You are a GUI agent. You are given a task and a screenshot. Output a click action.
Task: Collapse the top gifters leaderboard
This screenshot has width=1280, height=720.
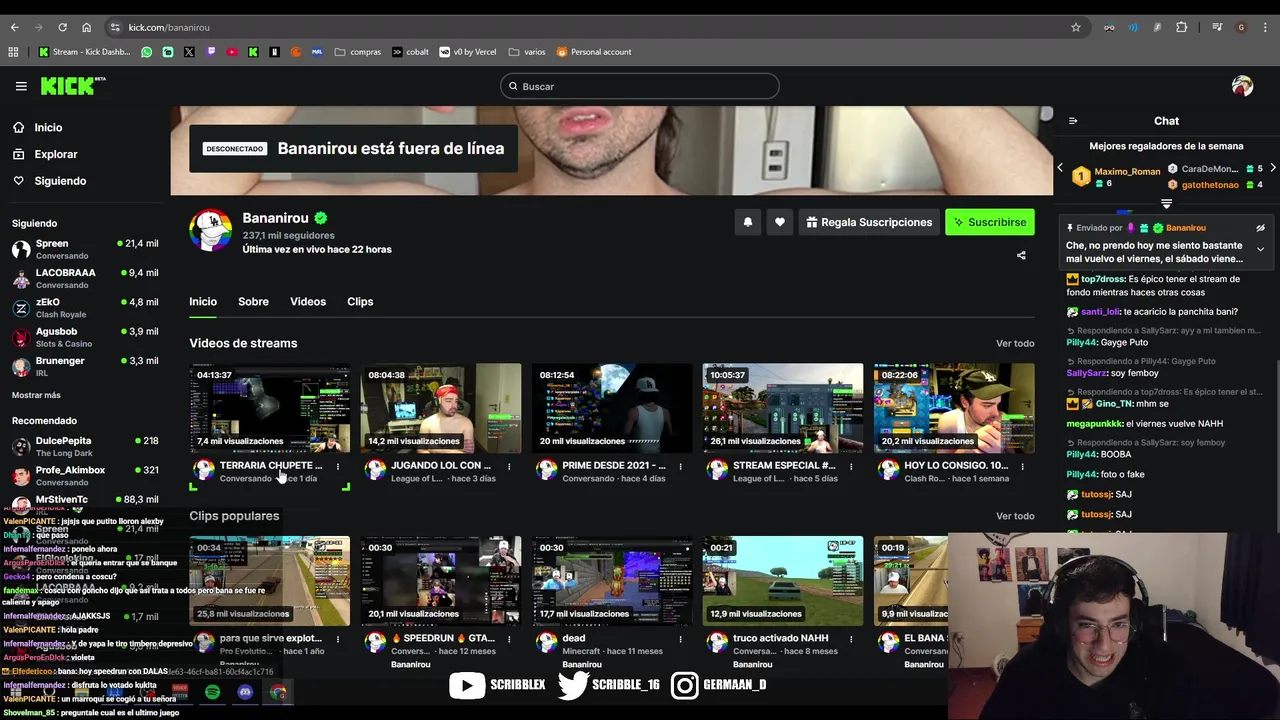point(1166,204)
